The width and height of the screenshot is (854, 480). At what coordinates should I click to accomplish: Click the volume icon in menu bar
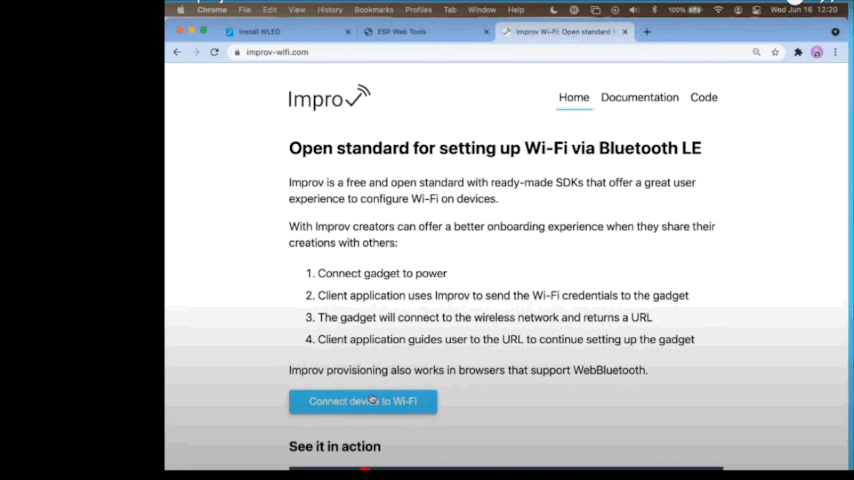[x=634, y=10]
